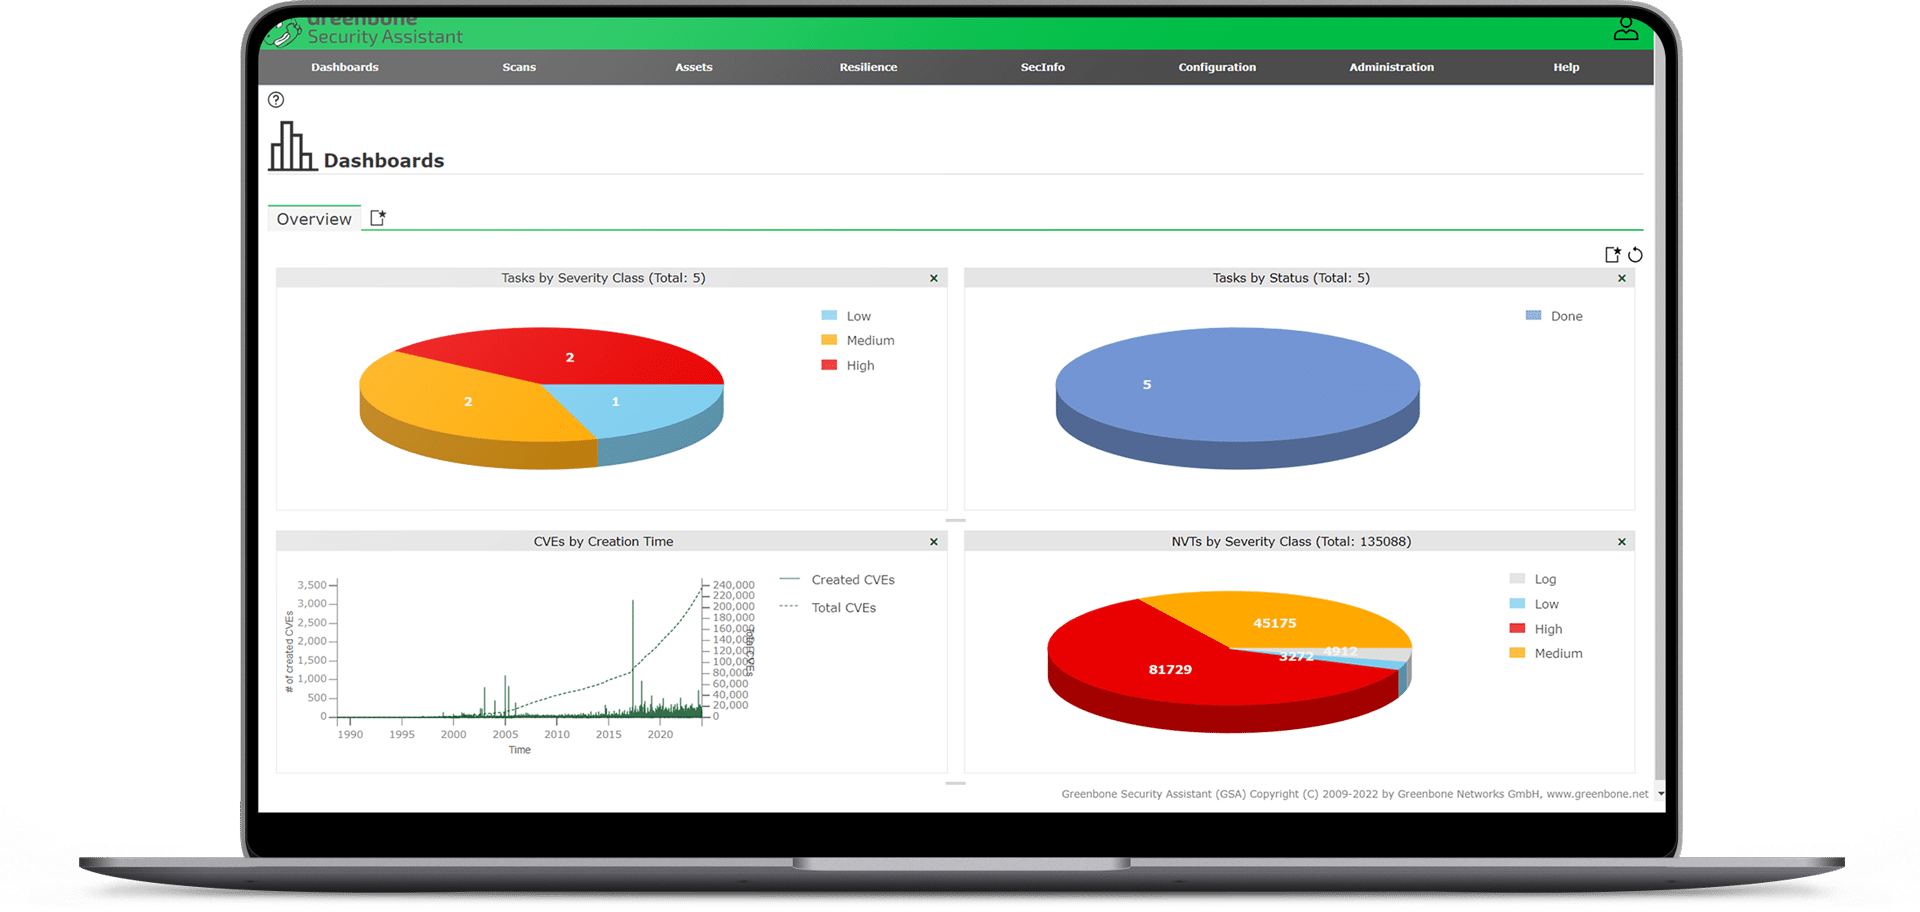Image resolution: width=1920 pixels, height=912 pixels.
Task: Open the Help menu
Action: tap(1566, 67)
